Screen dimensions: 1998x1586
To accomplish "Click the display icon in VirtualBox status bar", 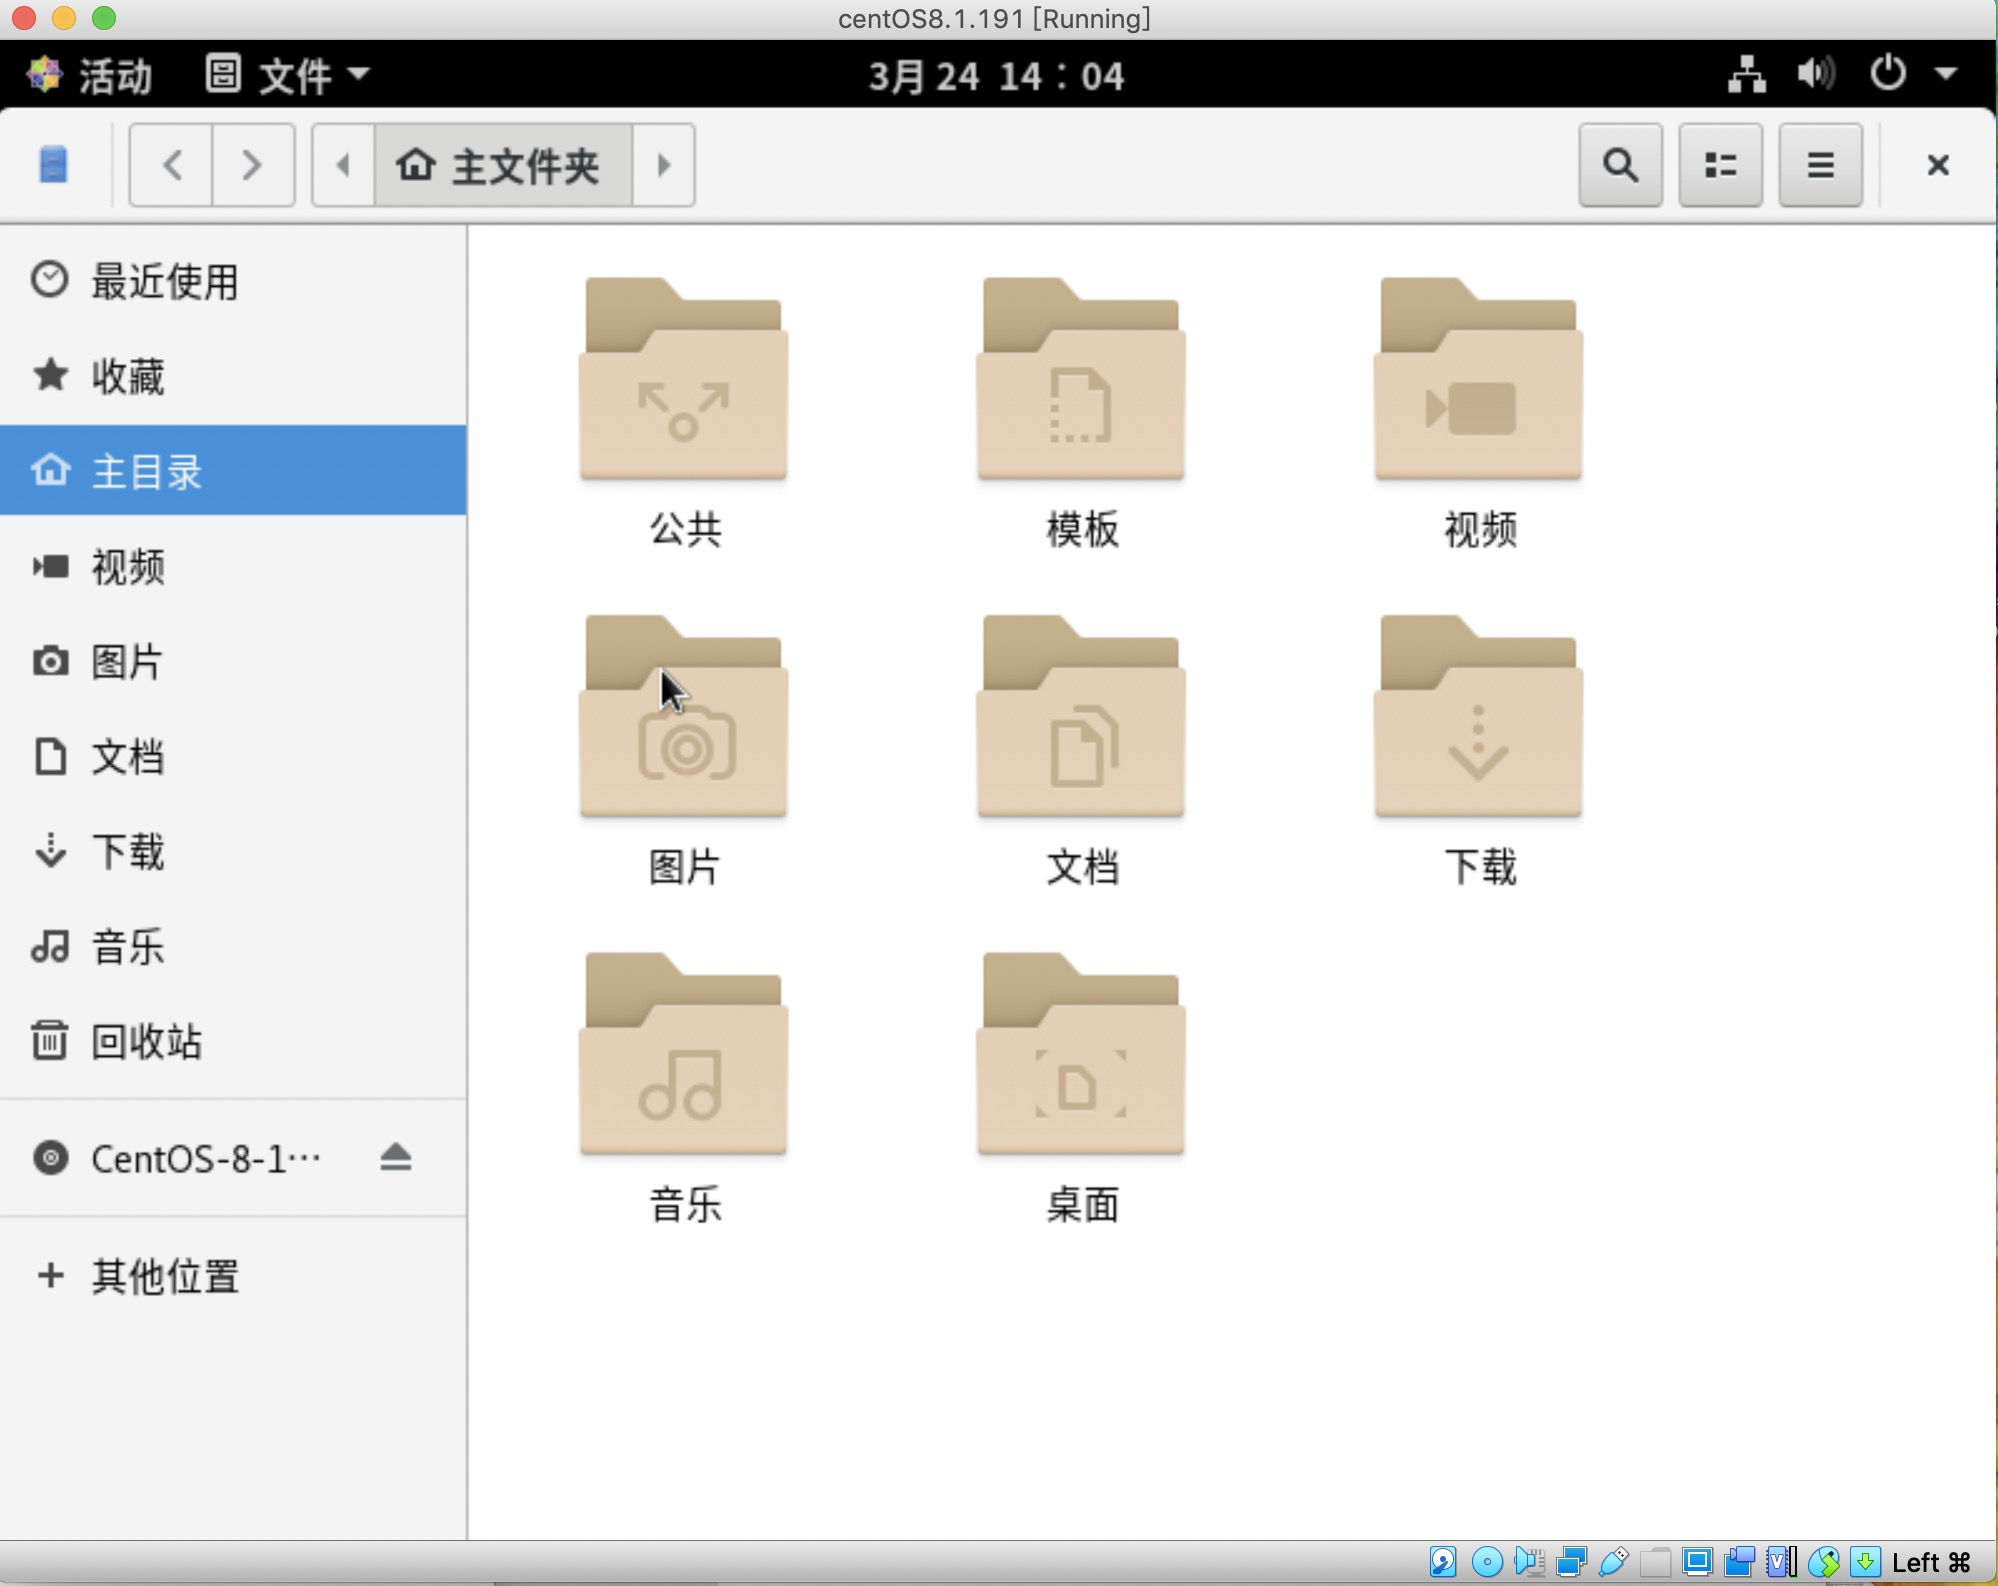I will point(1697,1561).
